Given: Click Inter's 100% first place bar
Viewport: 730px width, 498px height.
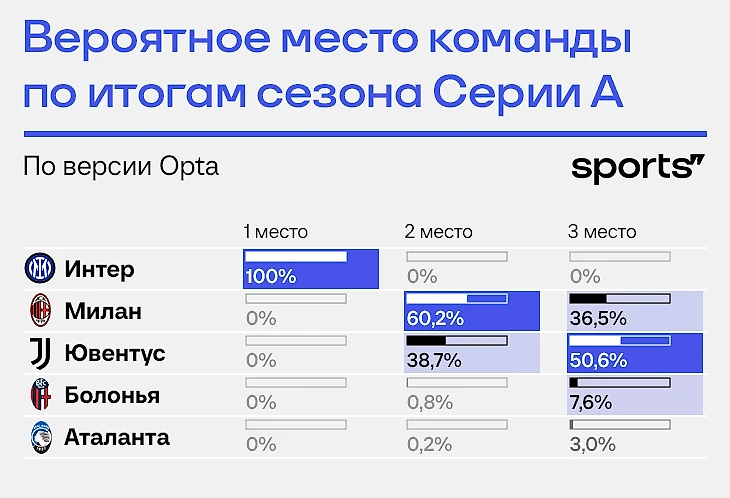Looking at the screenshot, I should 310,268.
